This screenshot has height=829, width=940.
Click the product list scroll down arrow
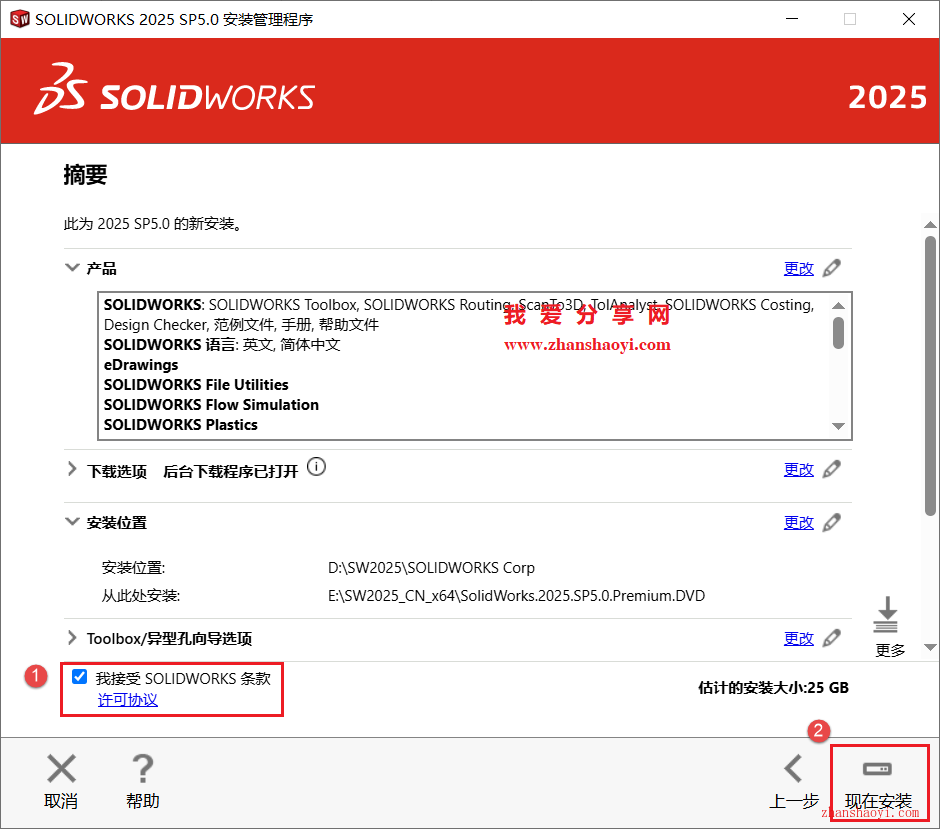839,426
